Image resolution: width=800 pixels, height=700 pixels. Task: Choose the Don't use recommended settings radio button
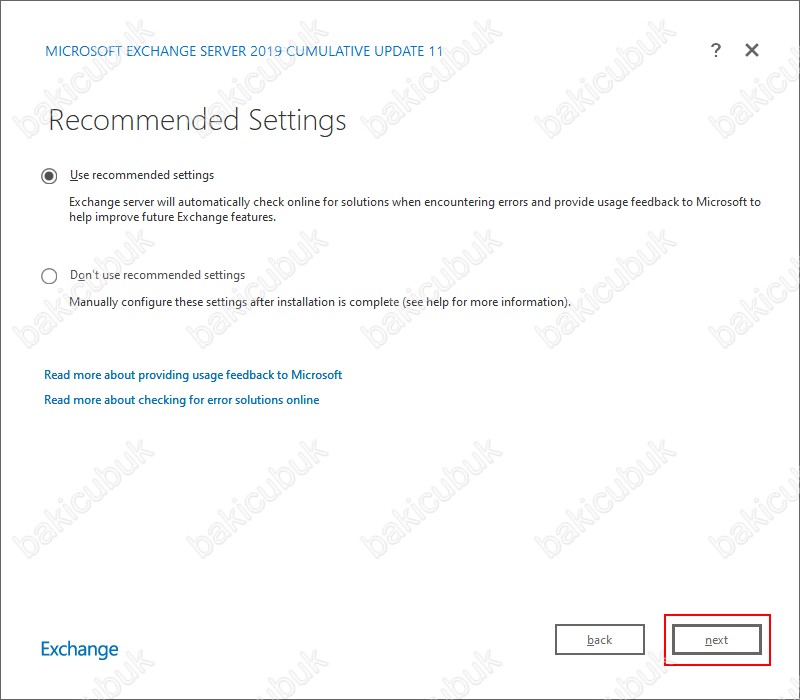click(x=49, y=276)
